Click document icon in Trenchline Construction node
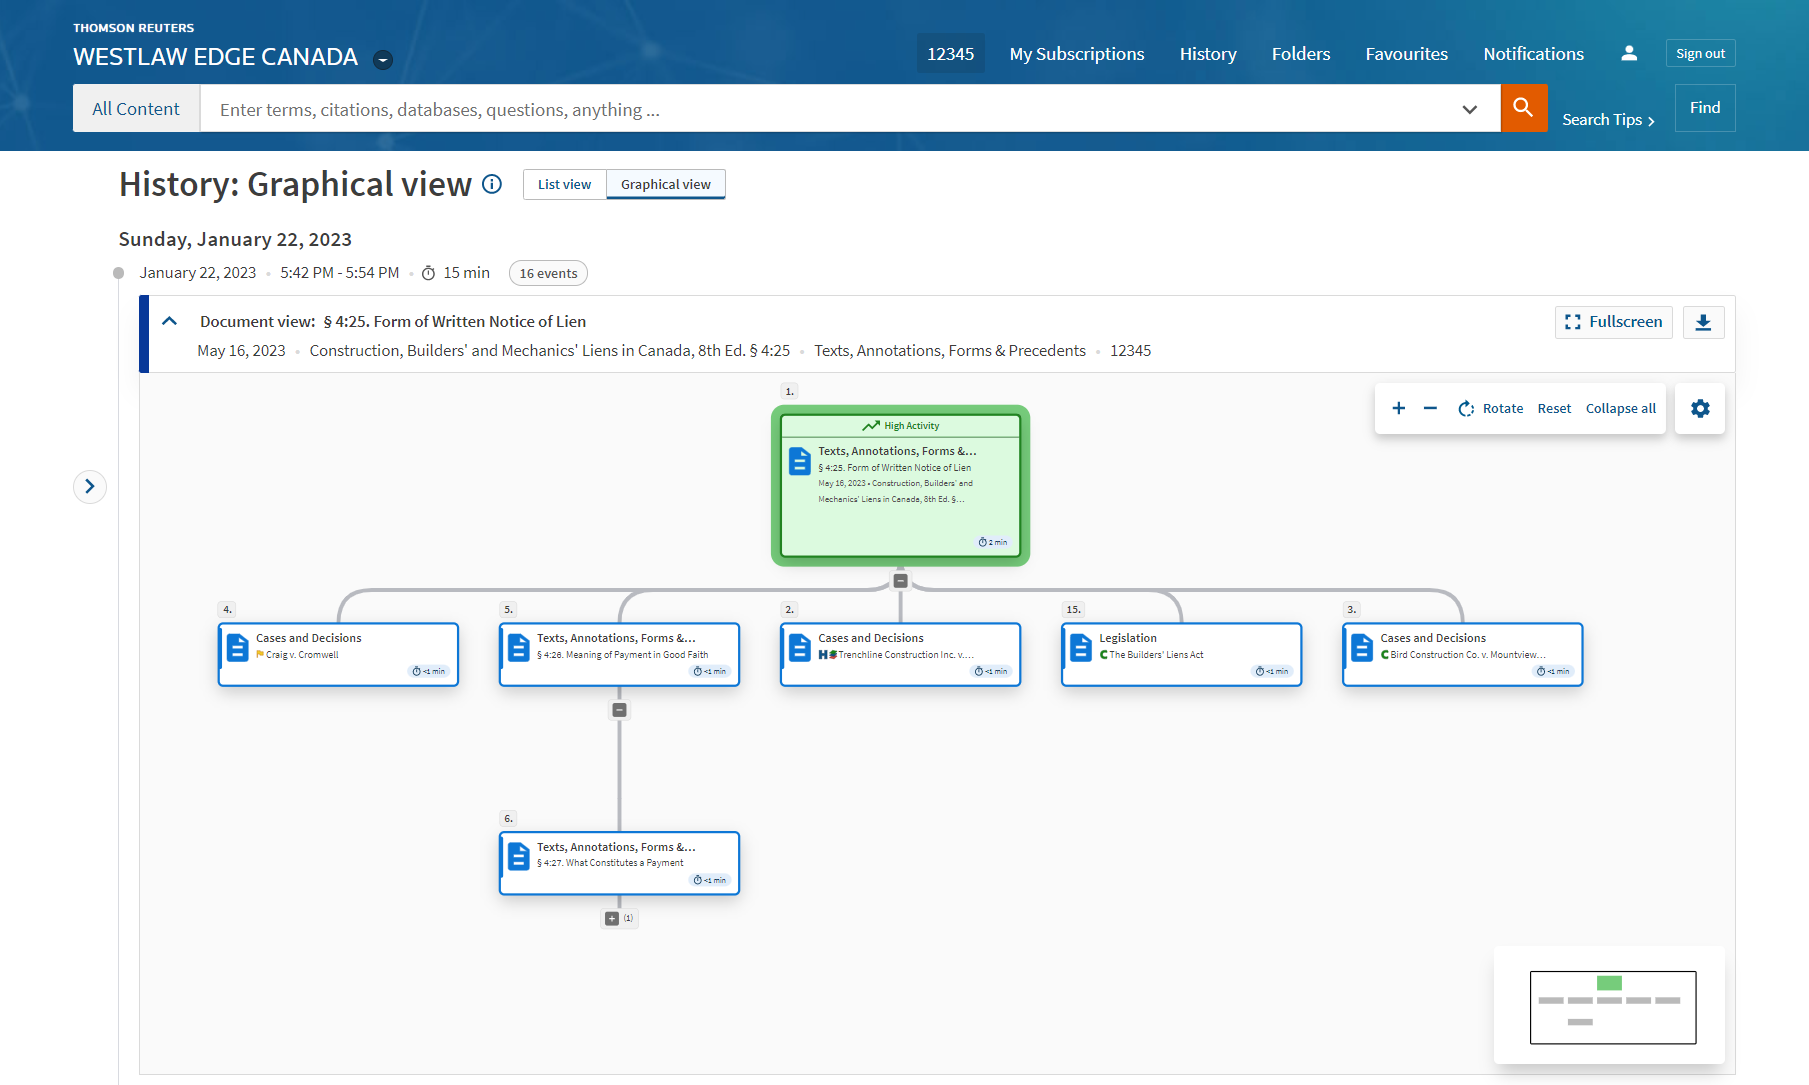Viewport: 1809px width, 1085px height. pos(799,648)
